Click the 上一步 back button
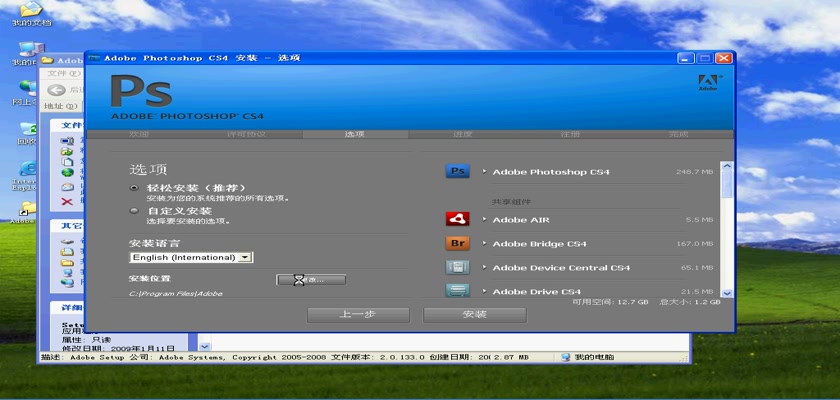Viewport: 840px width, 400px height. click(x=358, y=315)
